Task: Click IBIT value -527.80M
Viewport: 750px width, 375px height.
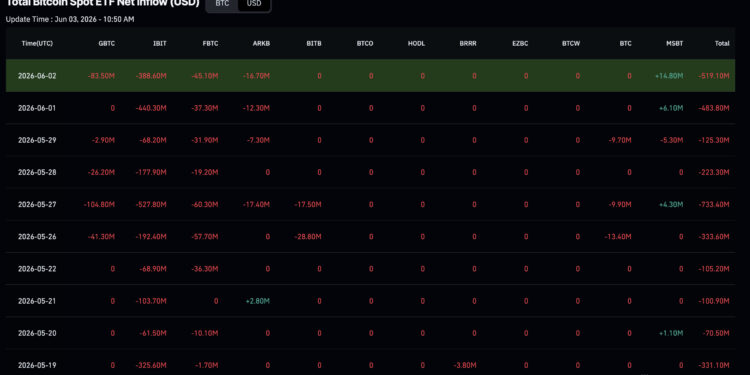Action: (151, 205)
